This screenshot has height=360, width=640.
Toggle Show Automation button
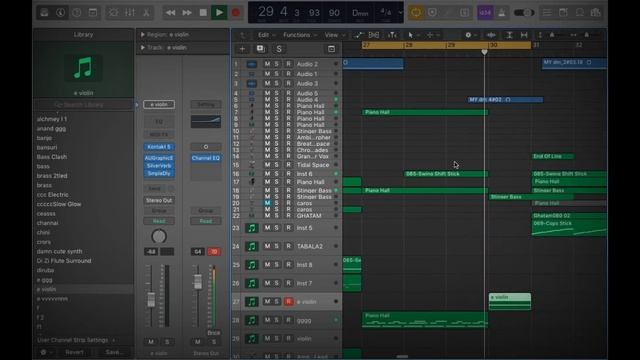[x=358, y=35]
